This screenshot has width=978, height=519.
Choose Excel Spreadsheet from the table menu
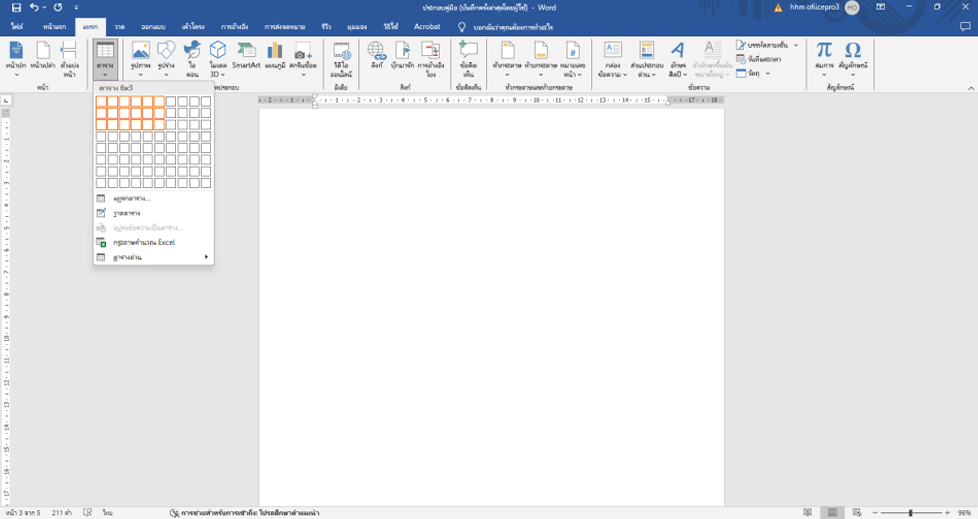coord(144,242)
